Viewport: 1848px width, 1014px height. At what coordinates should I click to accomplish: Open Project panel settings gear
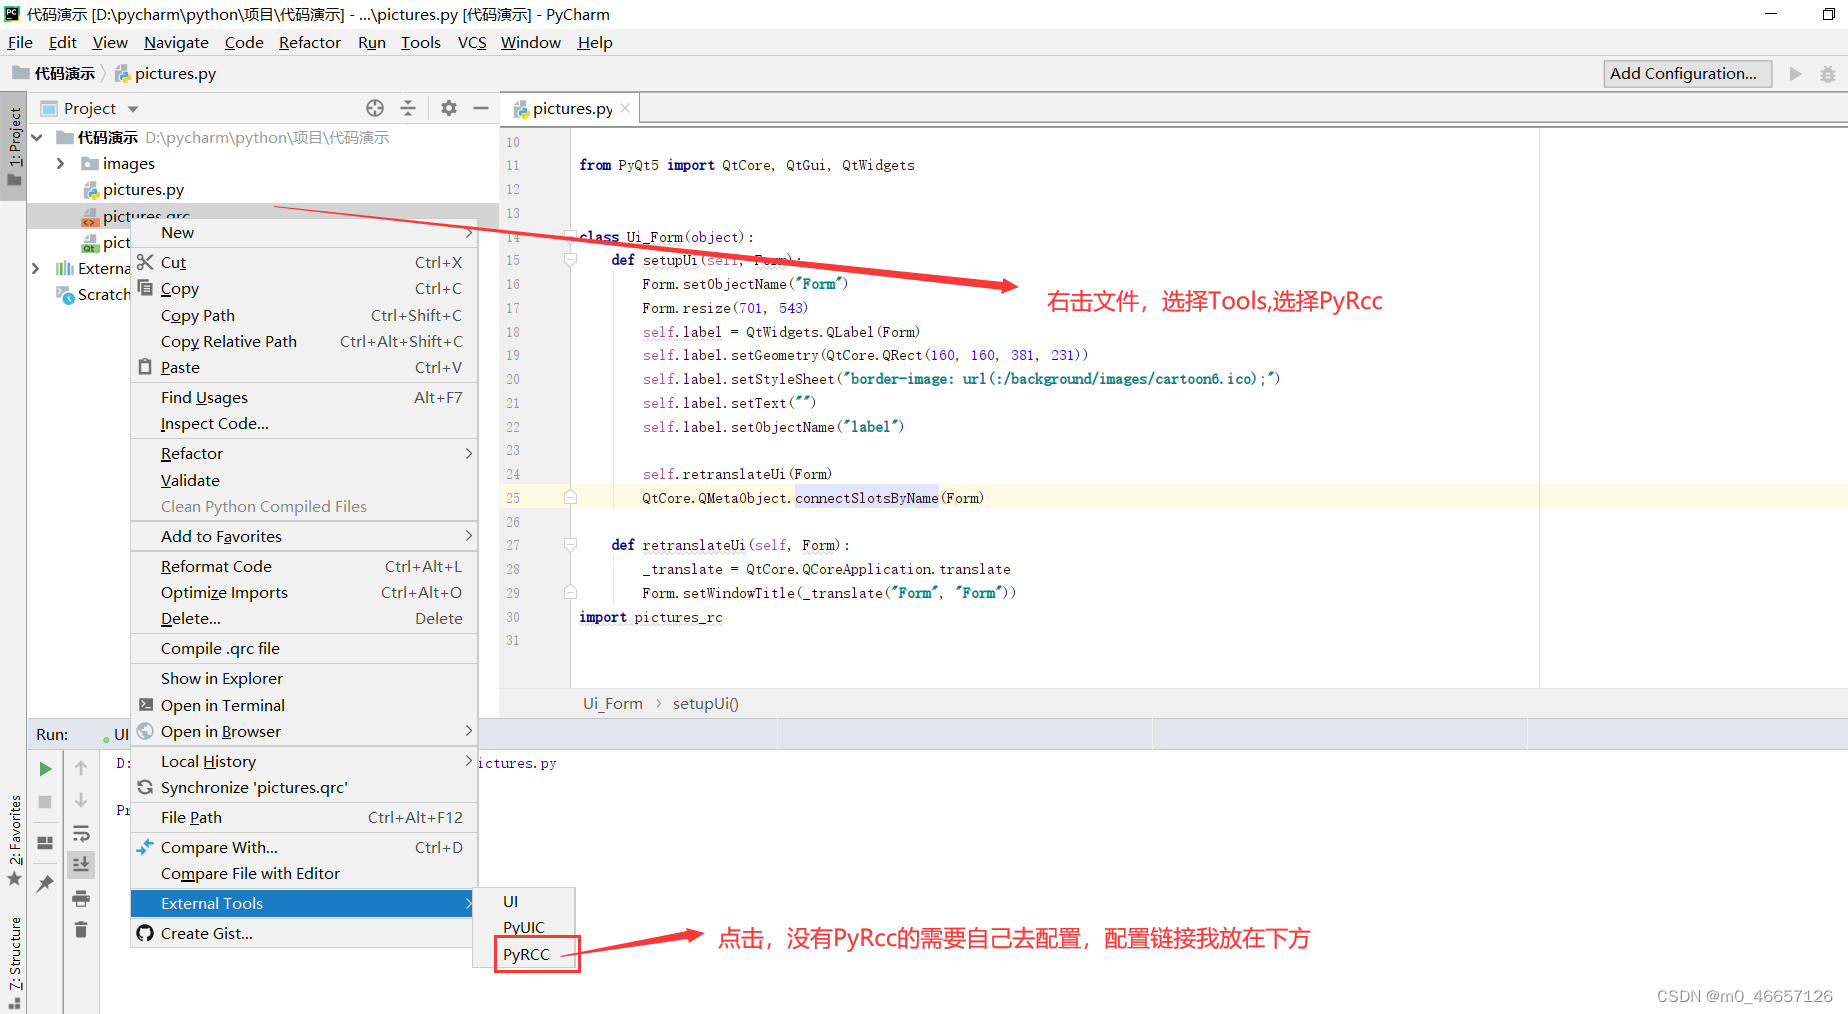pos(449,108)
